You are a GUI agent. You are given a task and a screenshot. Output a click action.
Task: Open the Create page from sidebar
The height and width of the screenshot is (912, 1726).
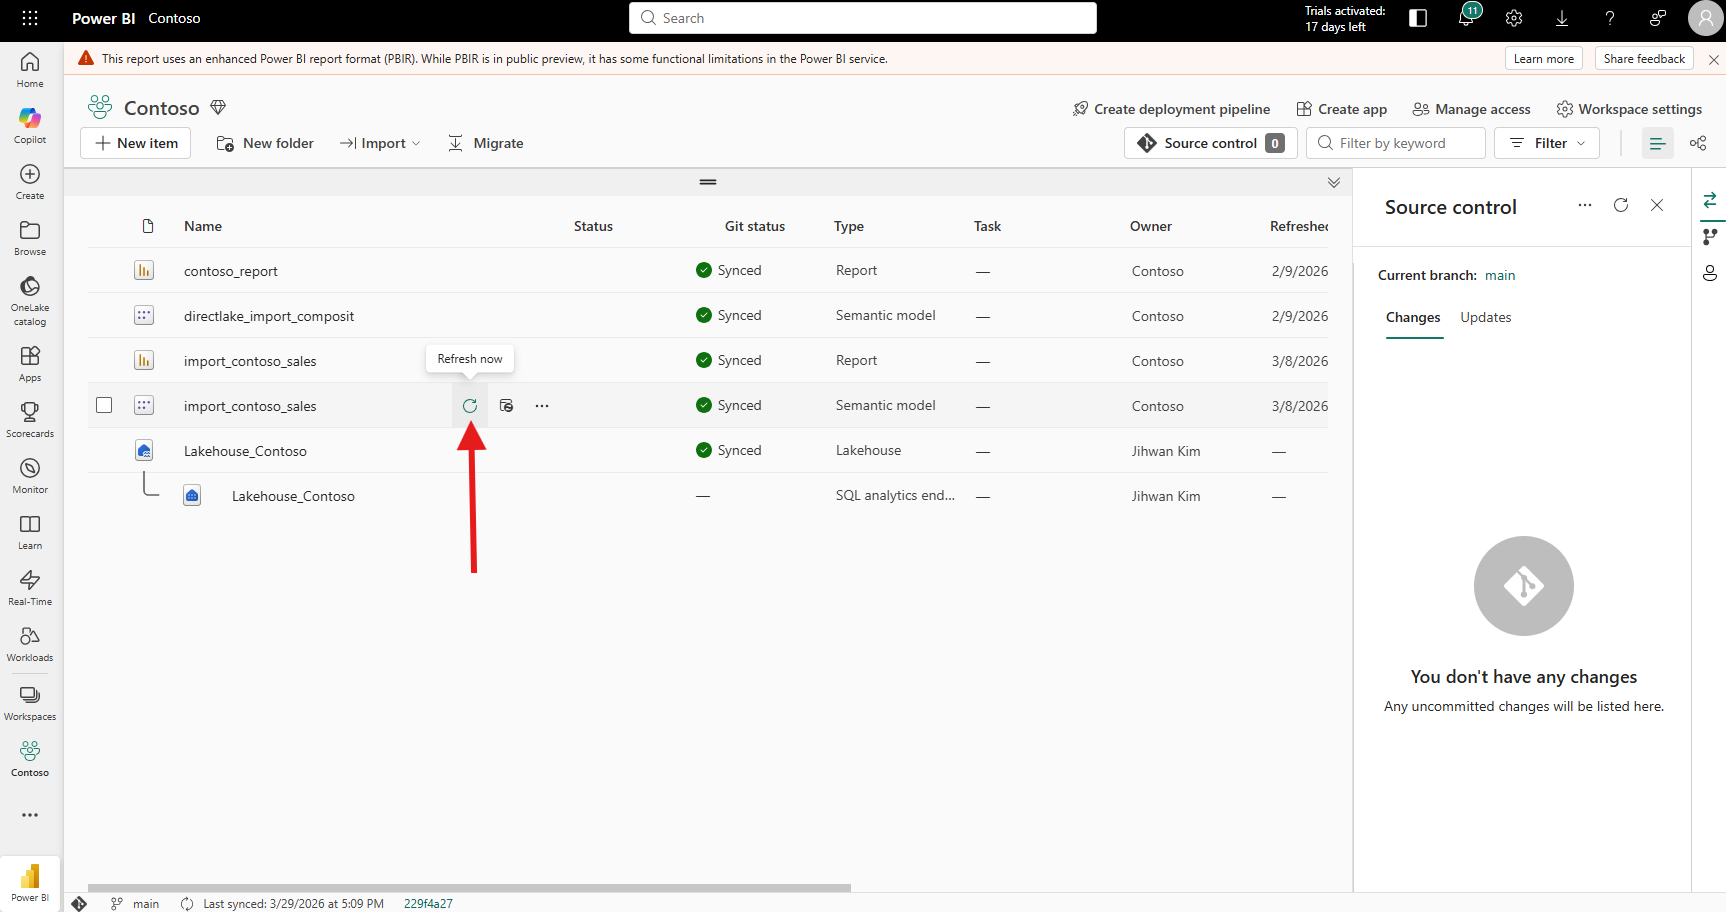tap(30, 181)
